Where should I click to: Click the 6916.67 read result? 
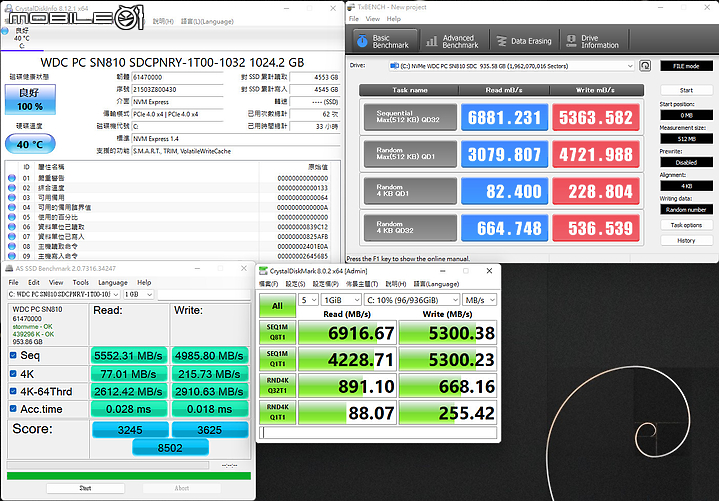[x=347, y=333]
